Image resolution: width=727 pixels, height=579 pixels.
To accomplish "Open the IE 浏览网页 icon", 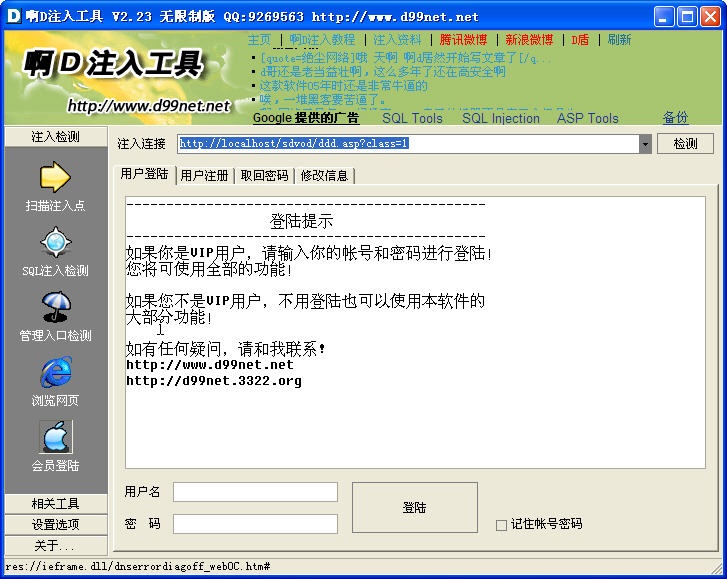I will point(56,371).
